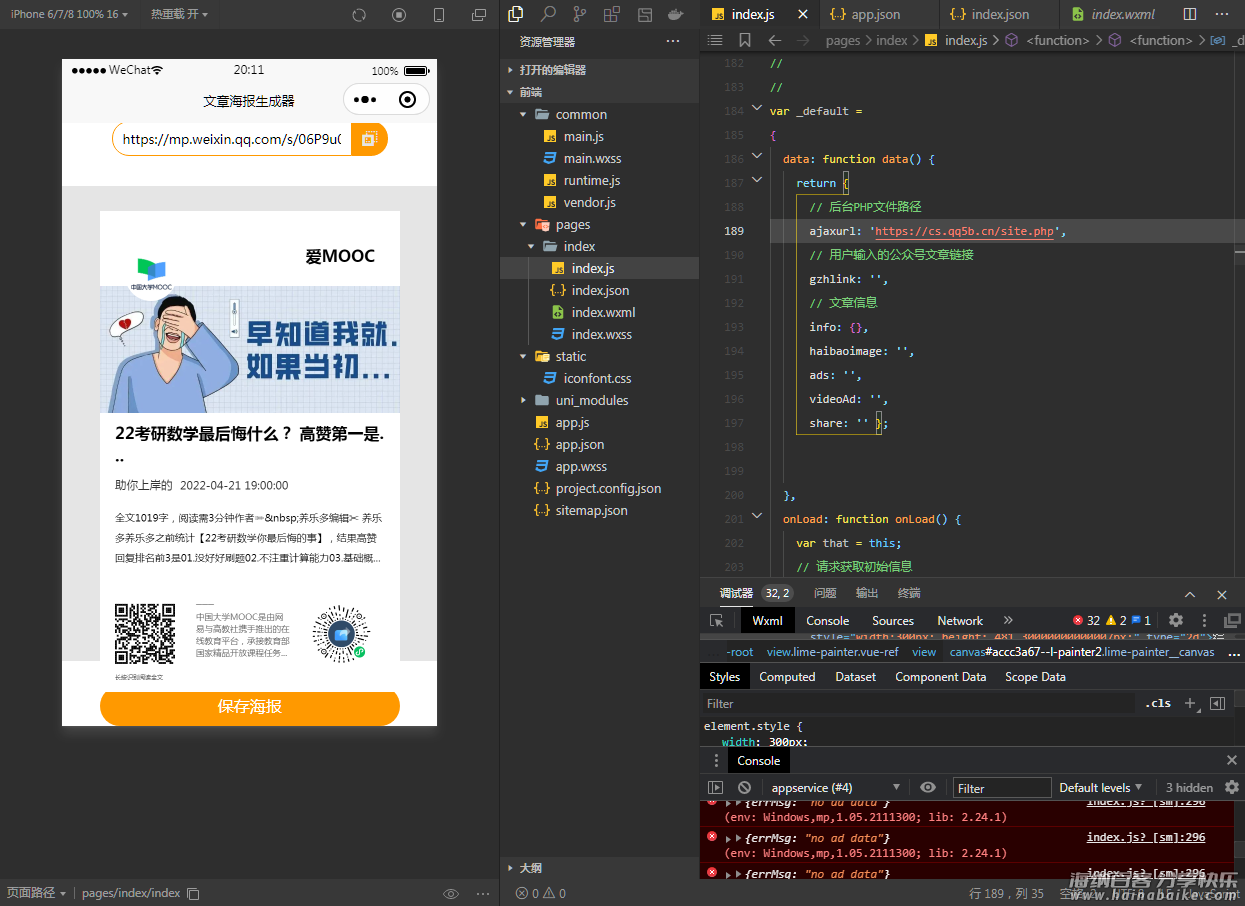This screenshot has height=906, width=1245.
Task: Go back with the left arrow icon
Action: 775,40
